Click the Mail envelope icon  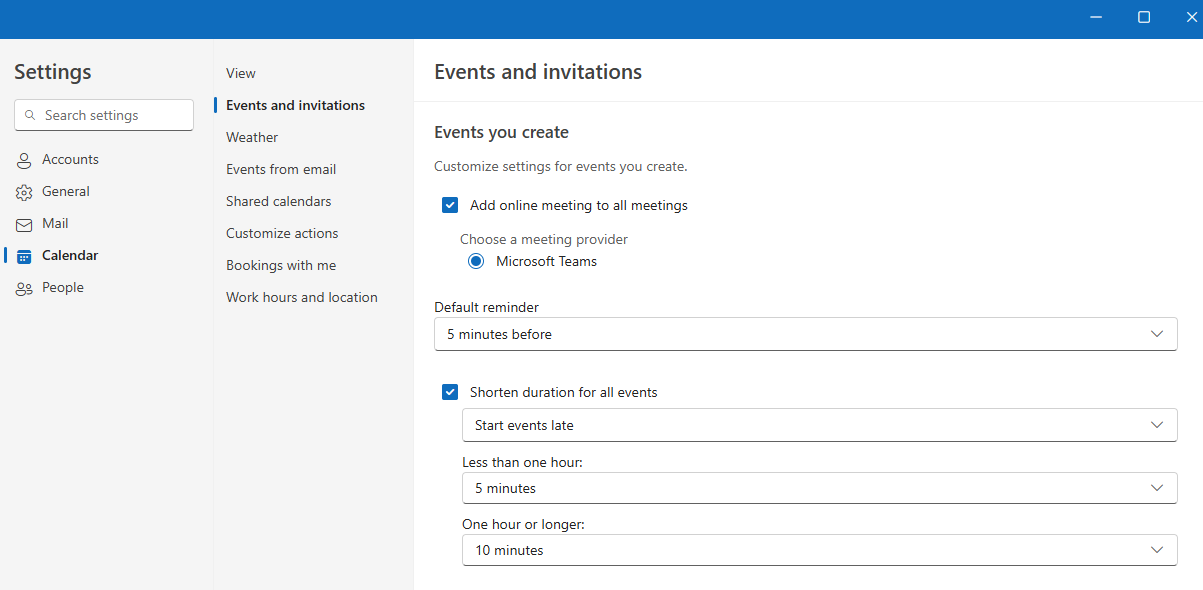point(23,223)
